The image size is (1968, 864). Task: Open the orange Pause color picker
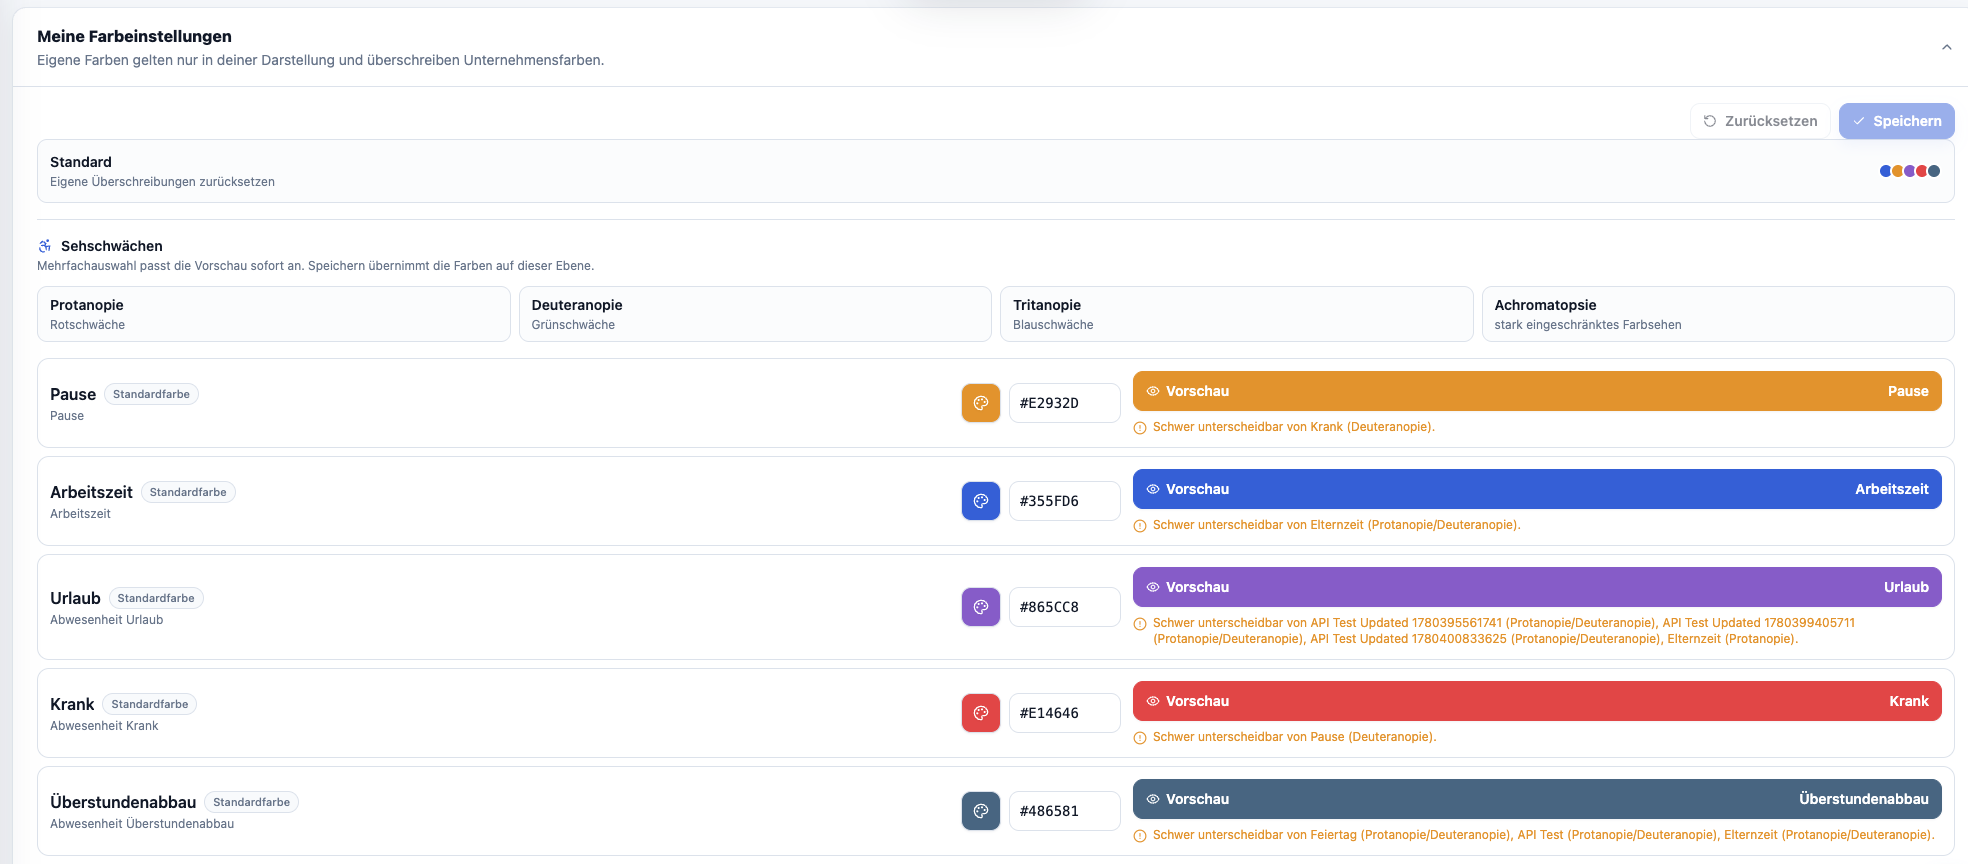click(981, 403)
